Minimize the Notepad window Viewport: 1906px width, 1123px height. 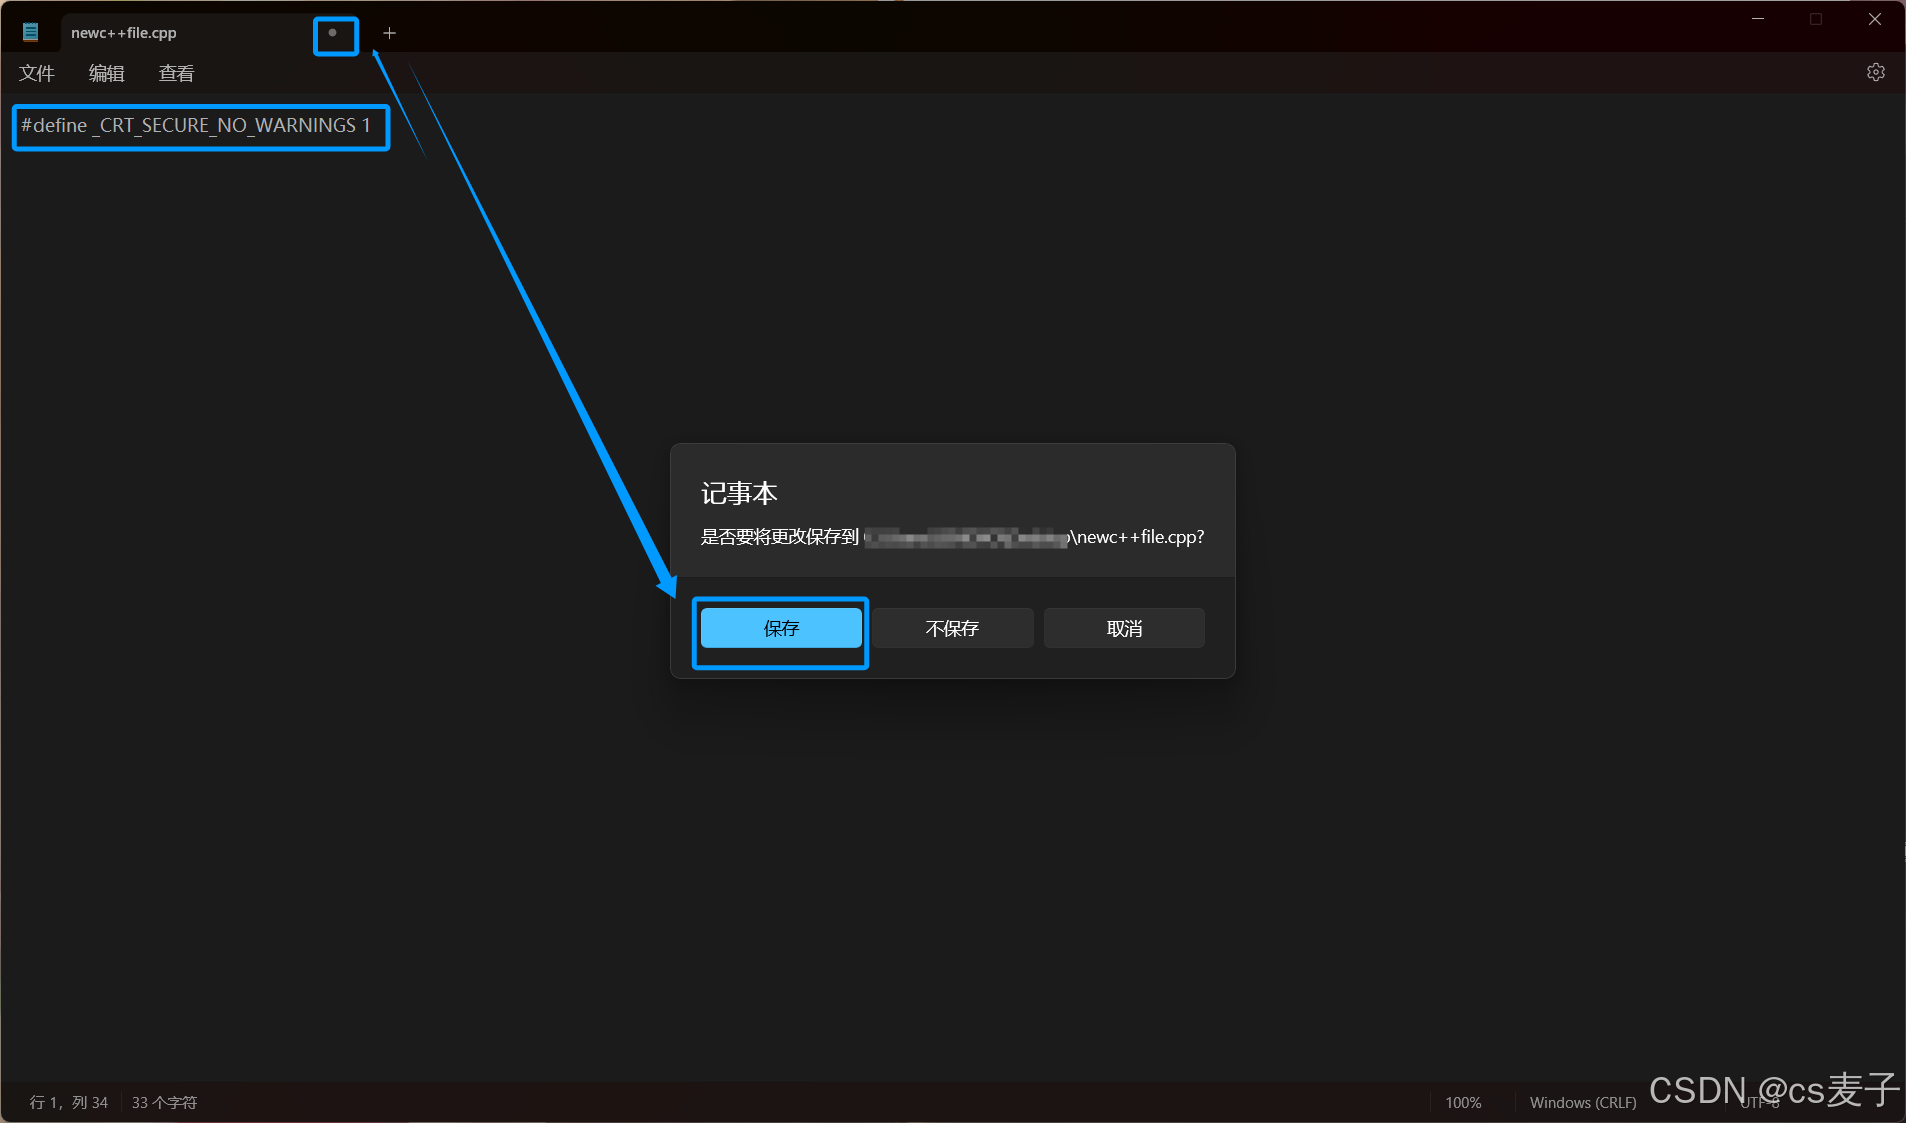click(x=1758, y=19)
